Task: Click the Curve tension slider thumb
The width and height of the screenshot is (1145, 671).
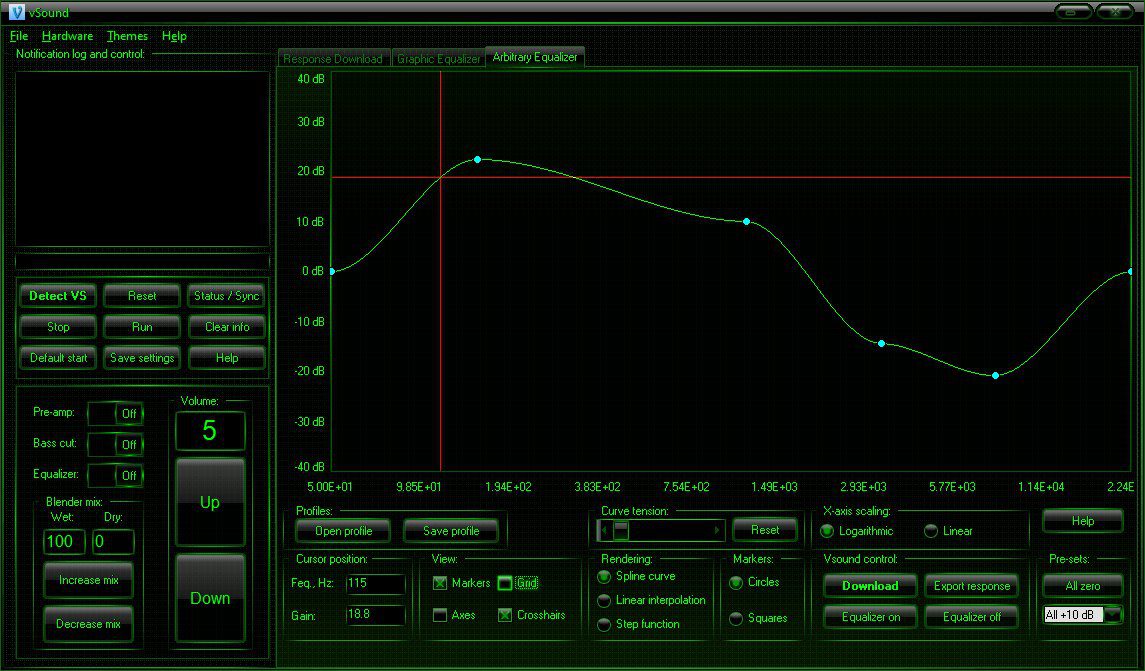Action: (x=621, y=530)
